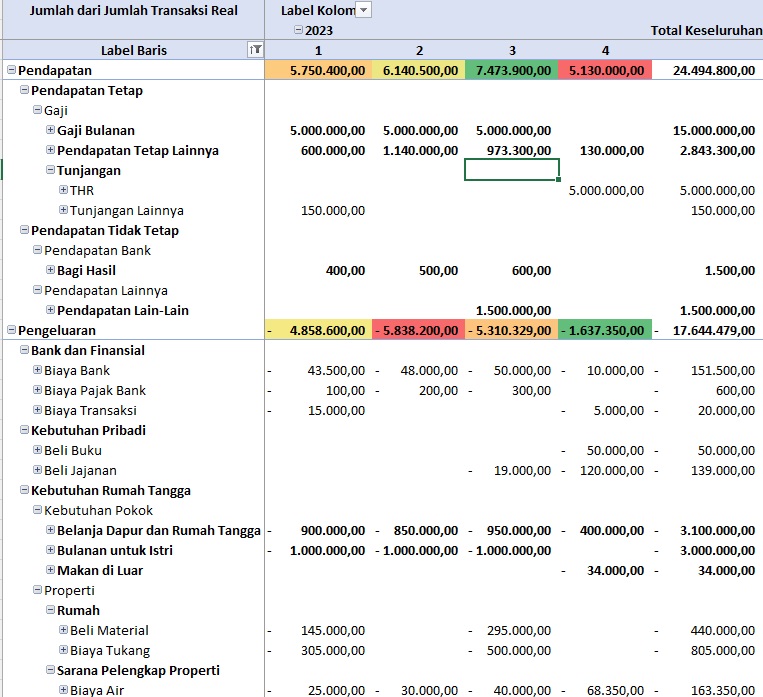Collapse the Tunjangan subgroup
The height and width of the screenshot is (697, 763).
(x=50, y=170)
